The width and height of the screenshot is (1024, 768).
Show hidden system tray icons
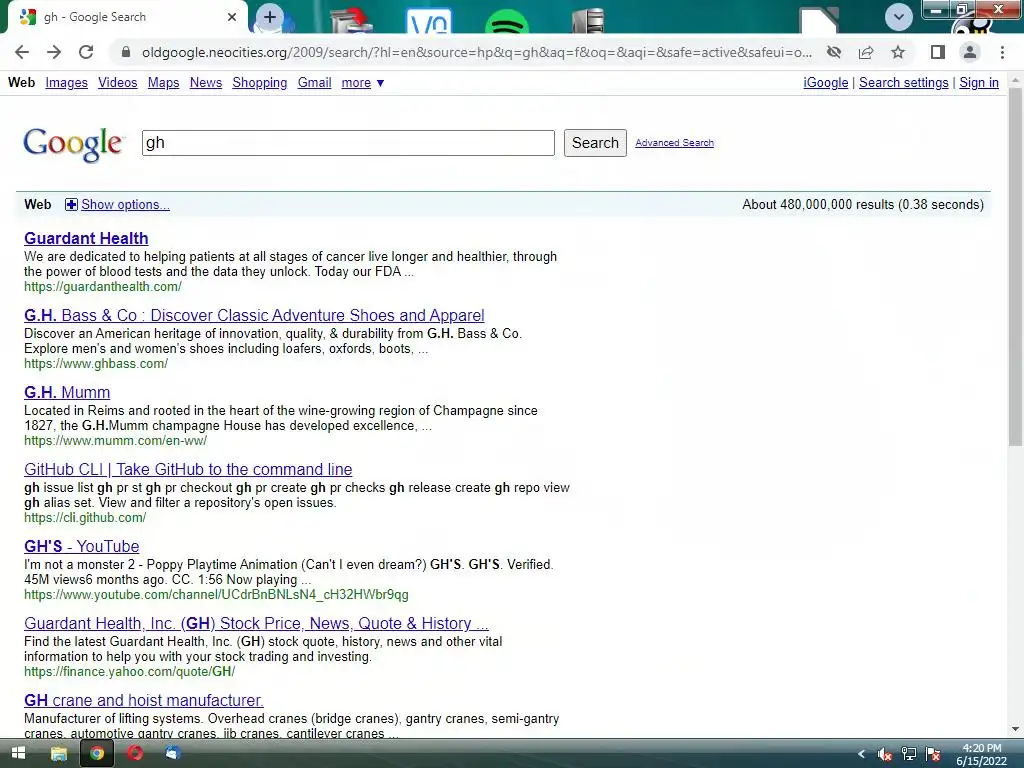[861, 754]
